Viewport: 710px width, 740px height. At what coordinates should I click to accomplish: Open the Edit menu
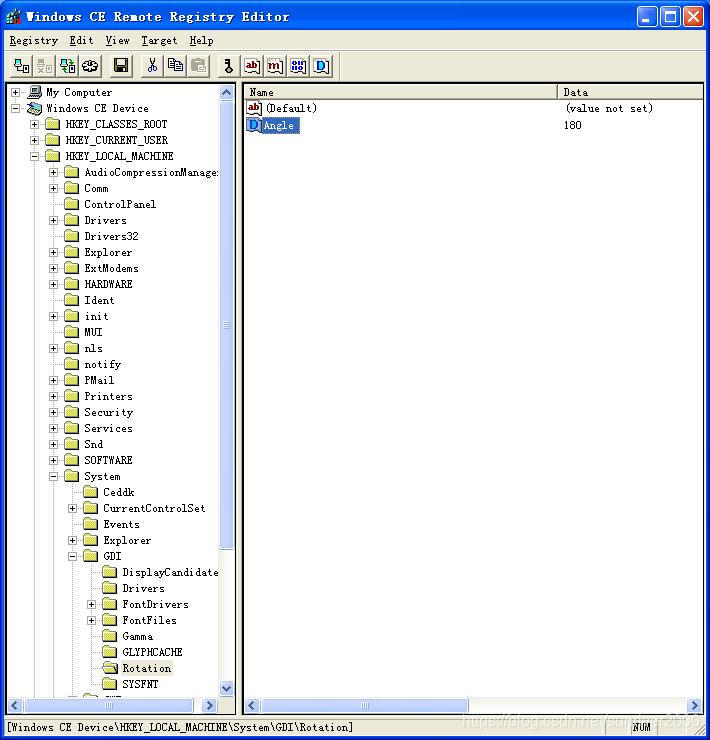pos(81,41)
